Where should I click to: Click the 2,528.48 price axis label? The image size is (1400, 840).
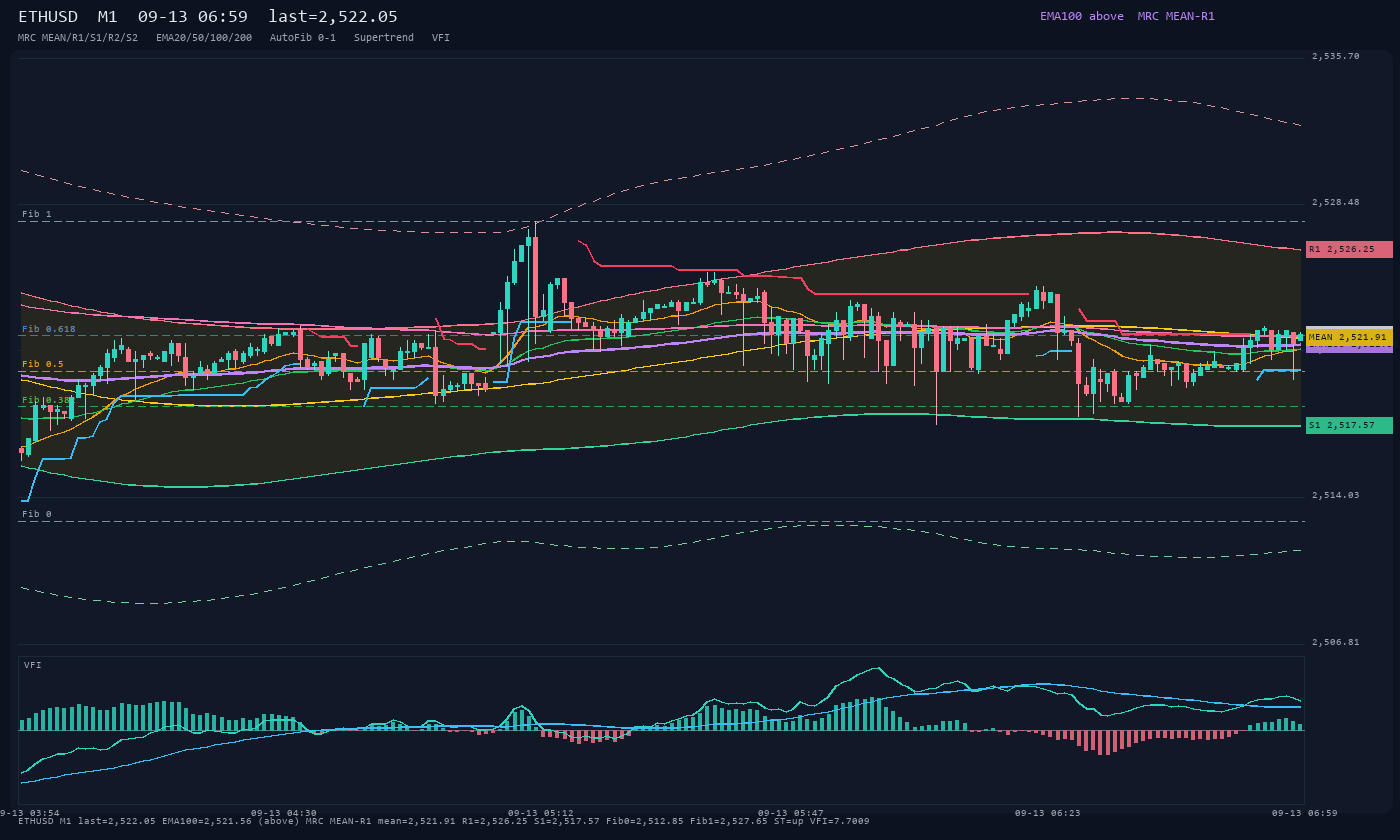tap(1336, 202)
